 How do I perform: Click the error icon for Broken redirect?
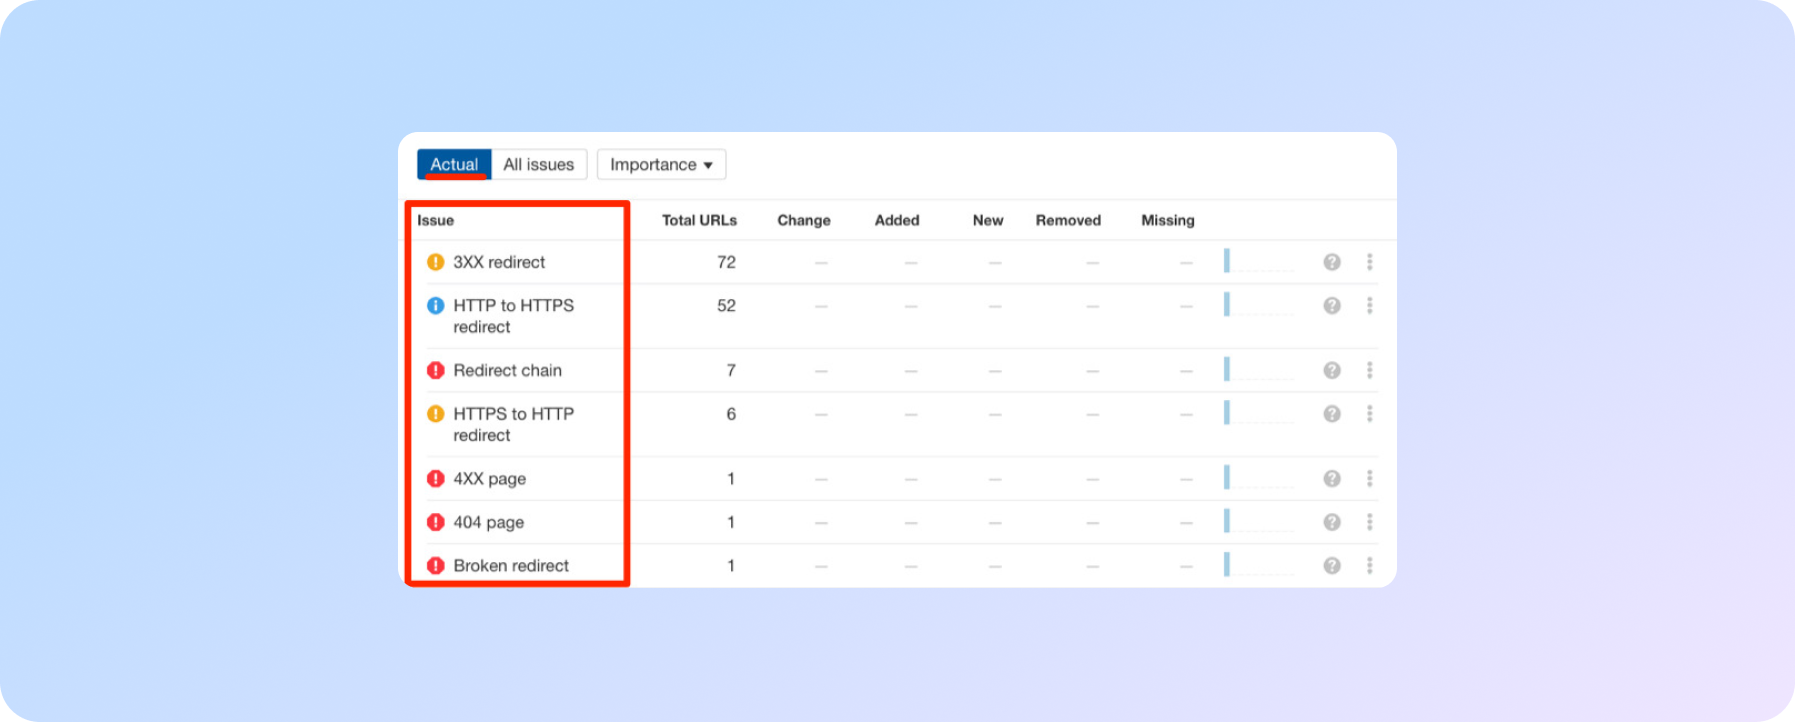point(436,565)
